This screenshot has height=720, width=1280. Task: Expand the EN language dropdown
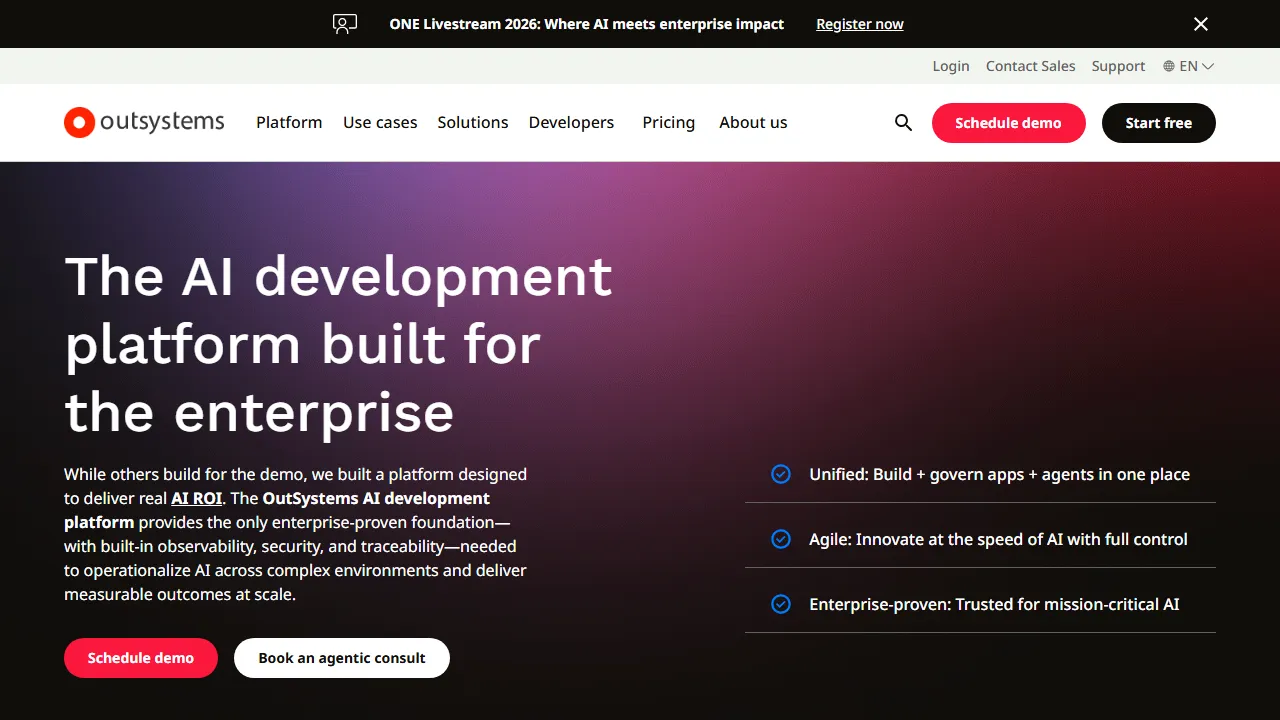pyautogui.click(x=1189, y=66)
